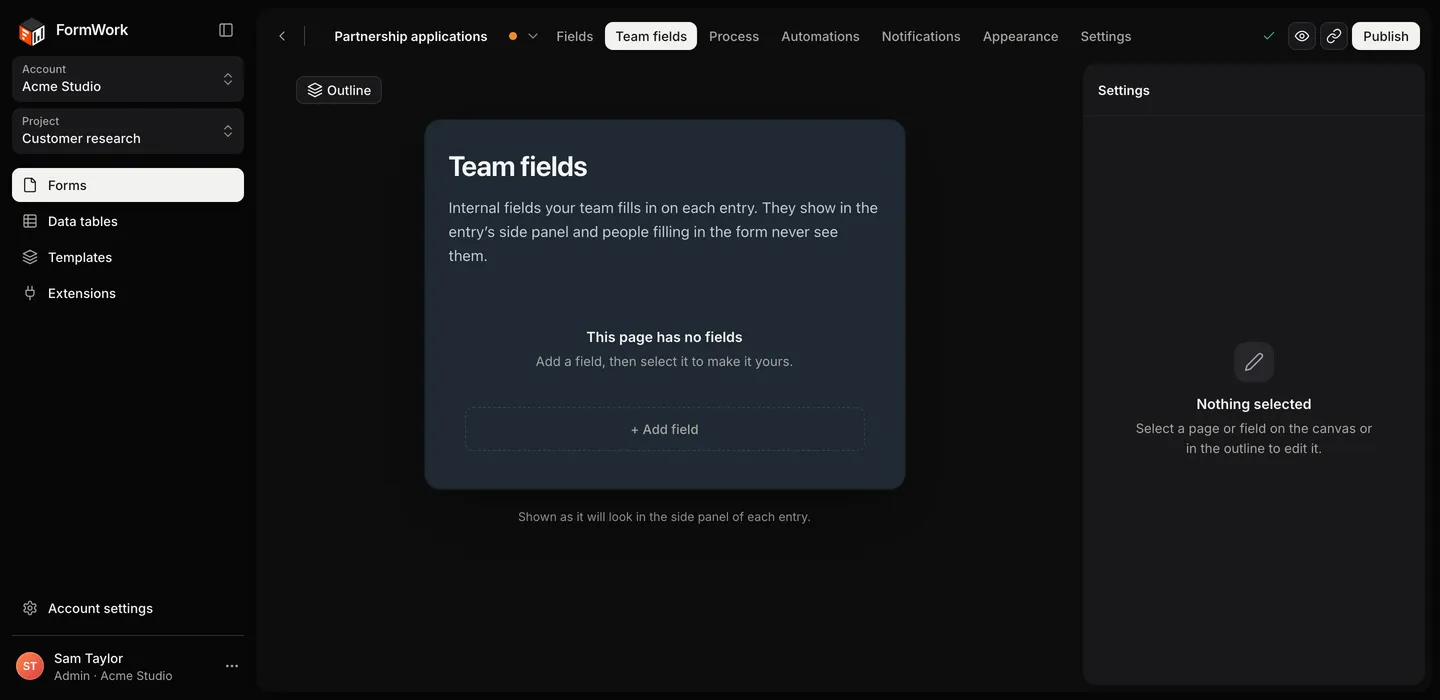Click the Sam Taylor avatar
The image size is (1440, 700).
pyautogui.click(x=30, y=666)
